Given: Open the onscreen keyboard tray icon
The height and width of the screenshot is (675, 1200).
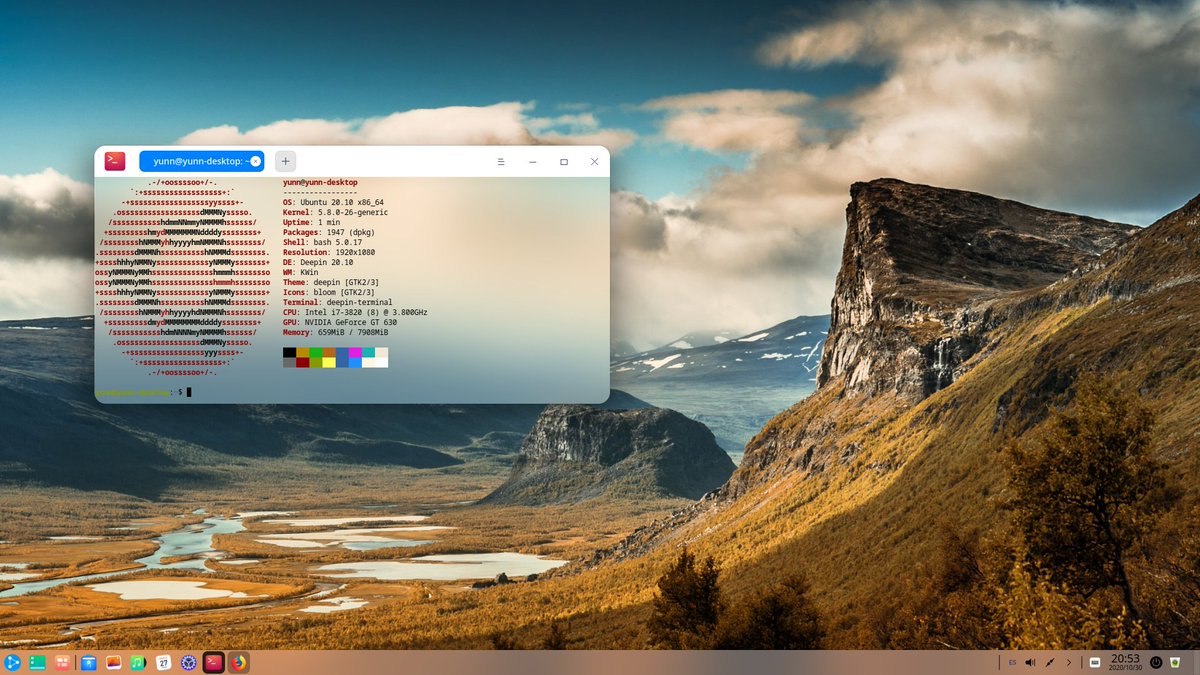Looking at the screenshot, I should click(x=1095, y=662).
